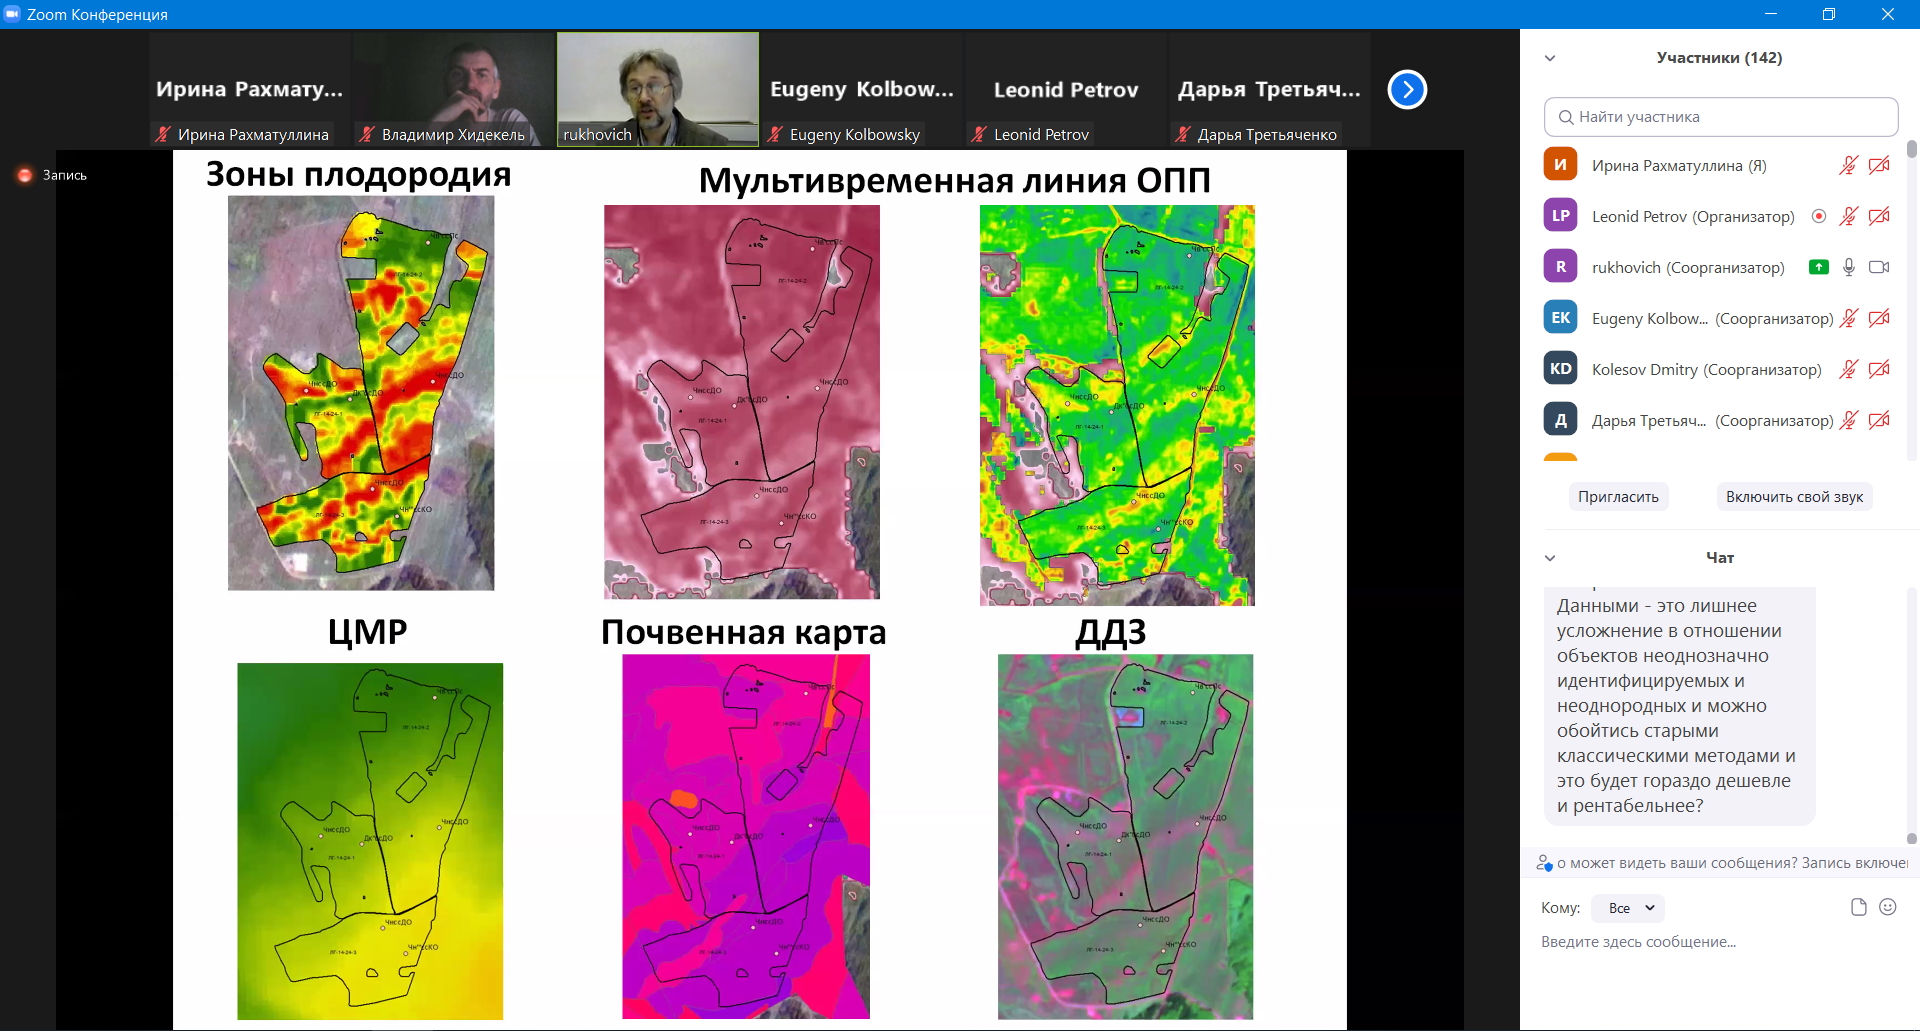Click the participants list scrollbar

pyautogui.click(x=1911, y=150)
